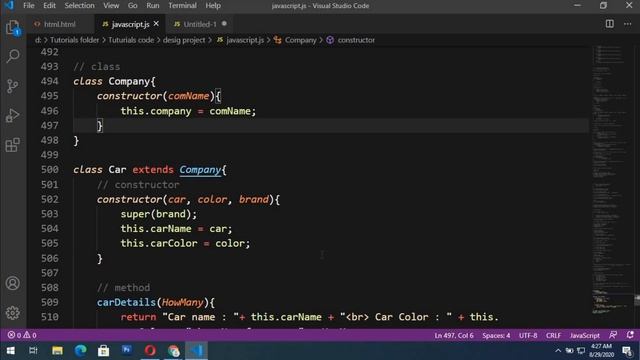Open File Explorer from taskbar
640x360 pixels.
click(x=57, y=351)
